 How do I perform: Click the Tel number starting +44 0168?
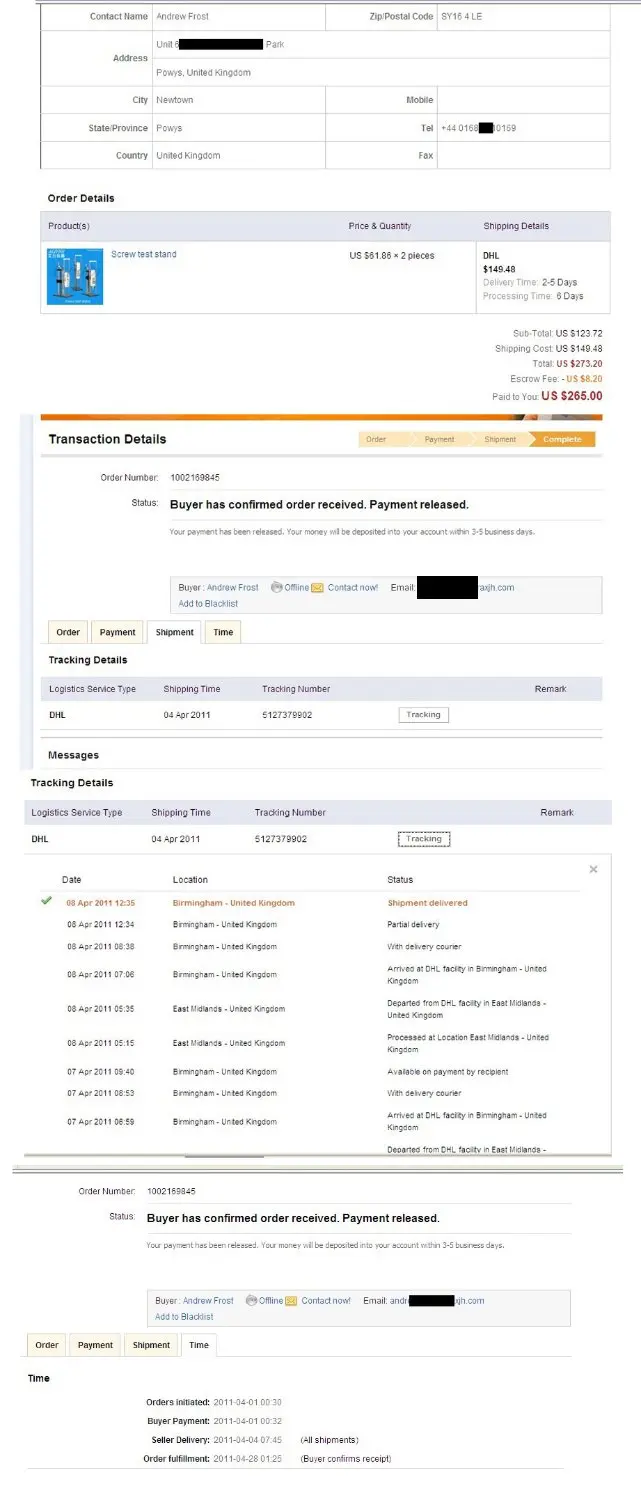coord(478,128)
